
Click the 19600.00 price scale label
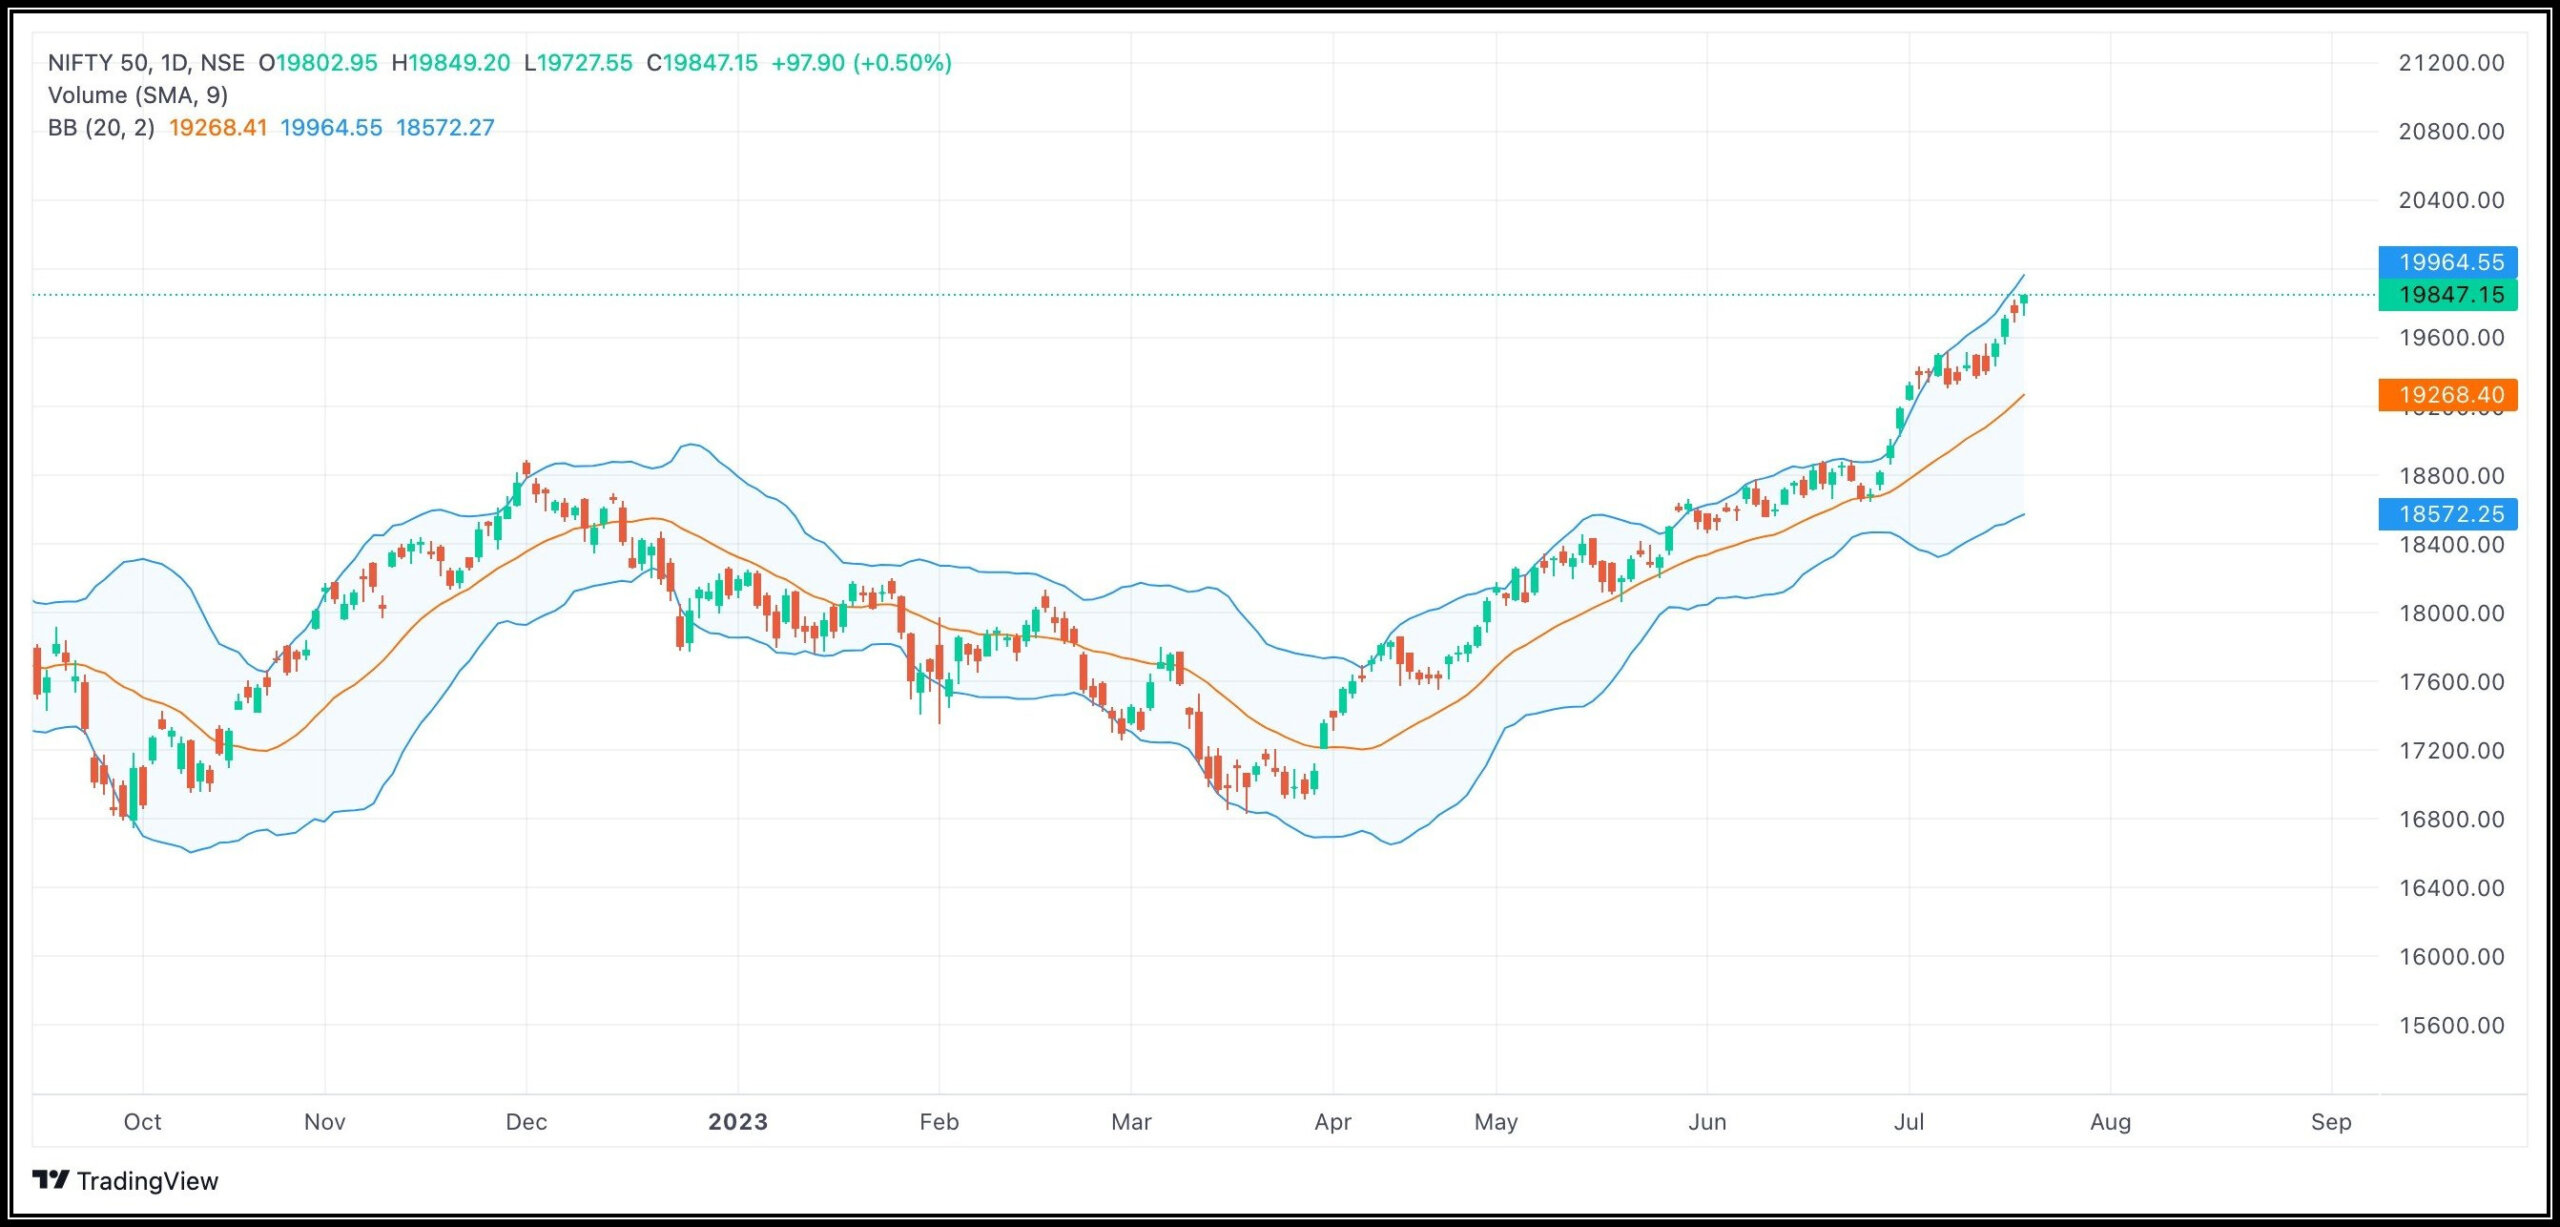click(x=2451, y=338)
